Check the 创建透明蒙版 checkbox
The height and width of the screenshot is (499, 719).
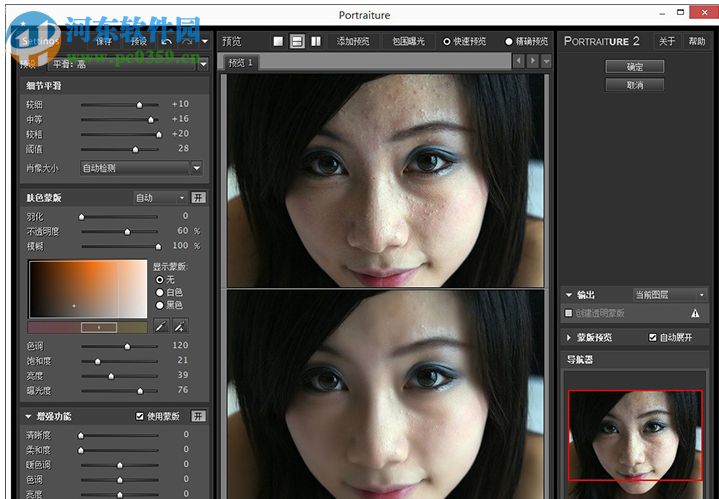tap(569, 313)
